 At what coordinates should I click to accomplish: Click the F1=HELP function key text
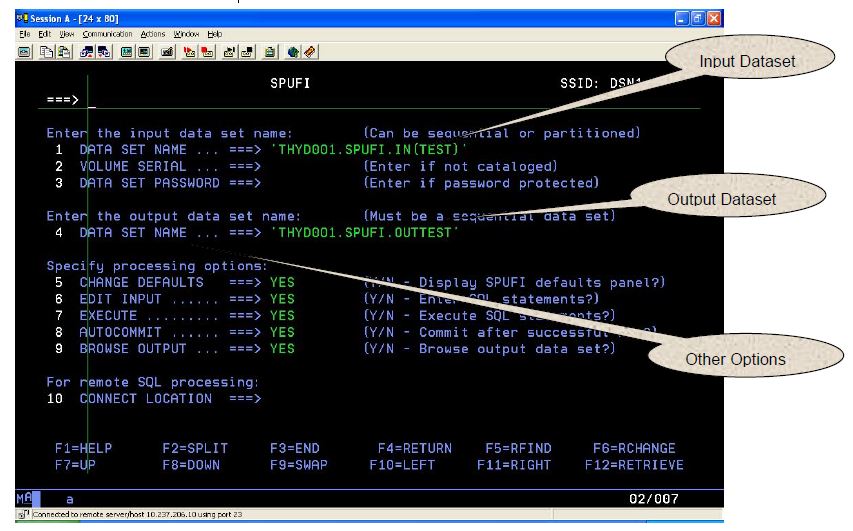point(84,449)
